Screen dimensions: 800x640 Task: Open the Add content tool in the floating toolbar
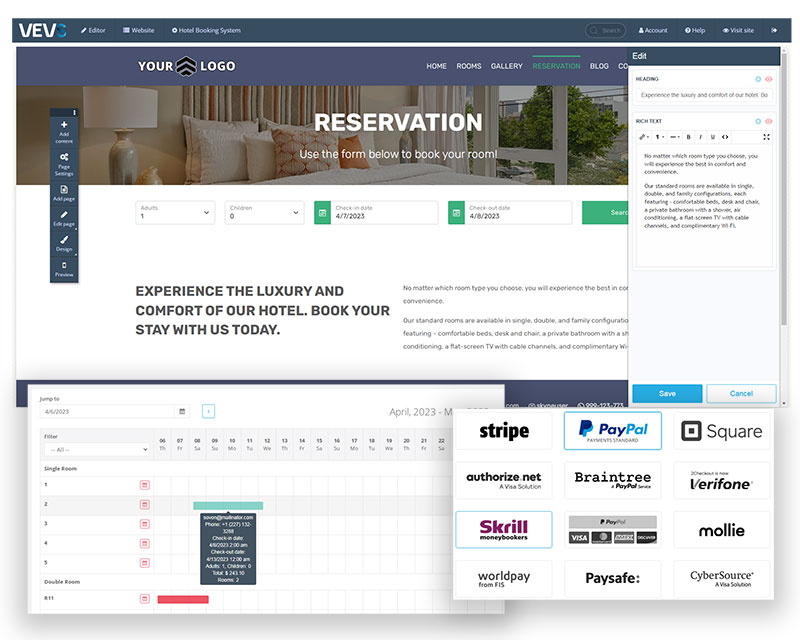64,132
